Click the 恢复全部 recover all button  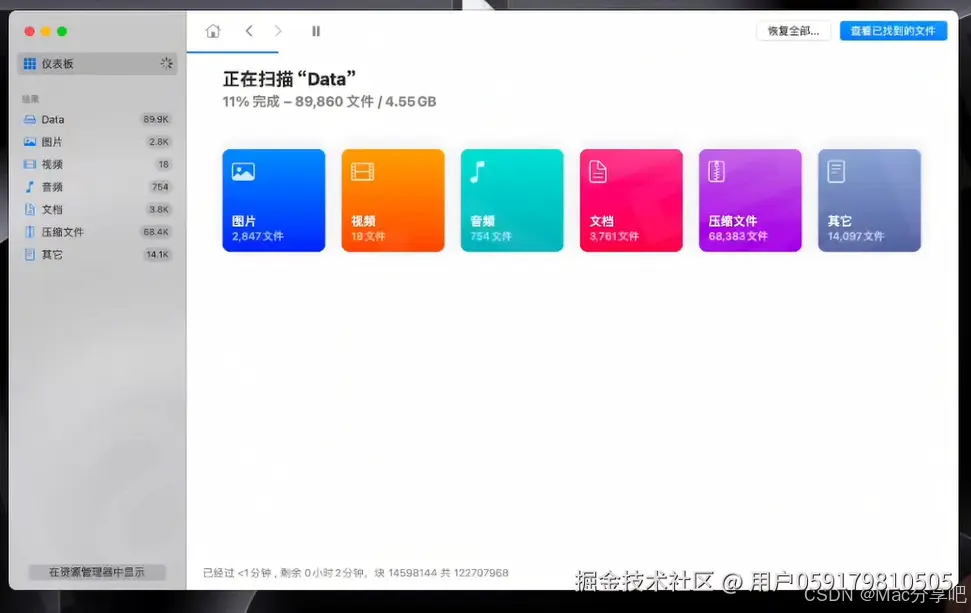tap(793, 30)
